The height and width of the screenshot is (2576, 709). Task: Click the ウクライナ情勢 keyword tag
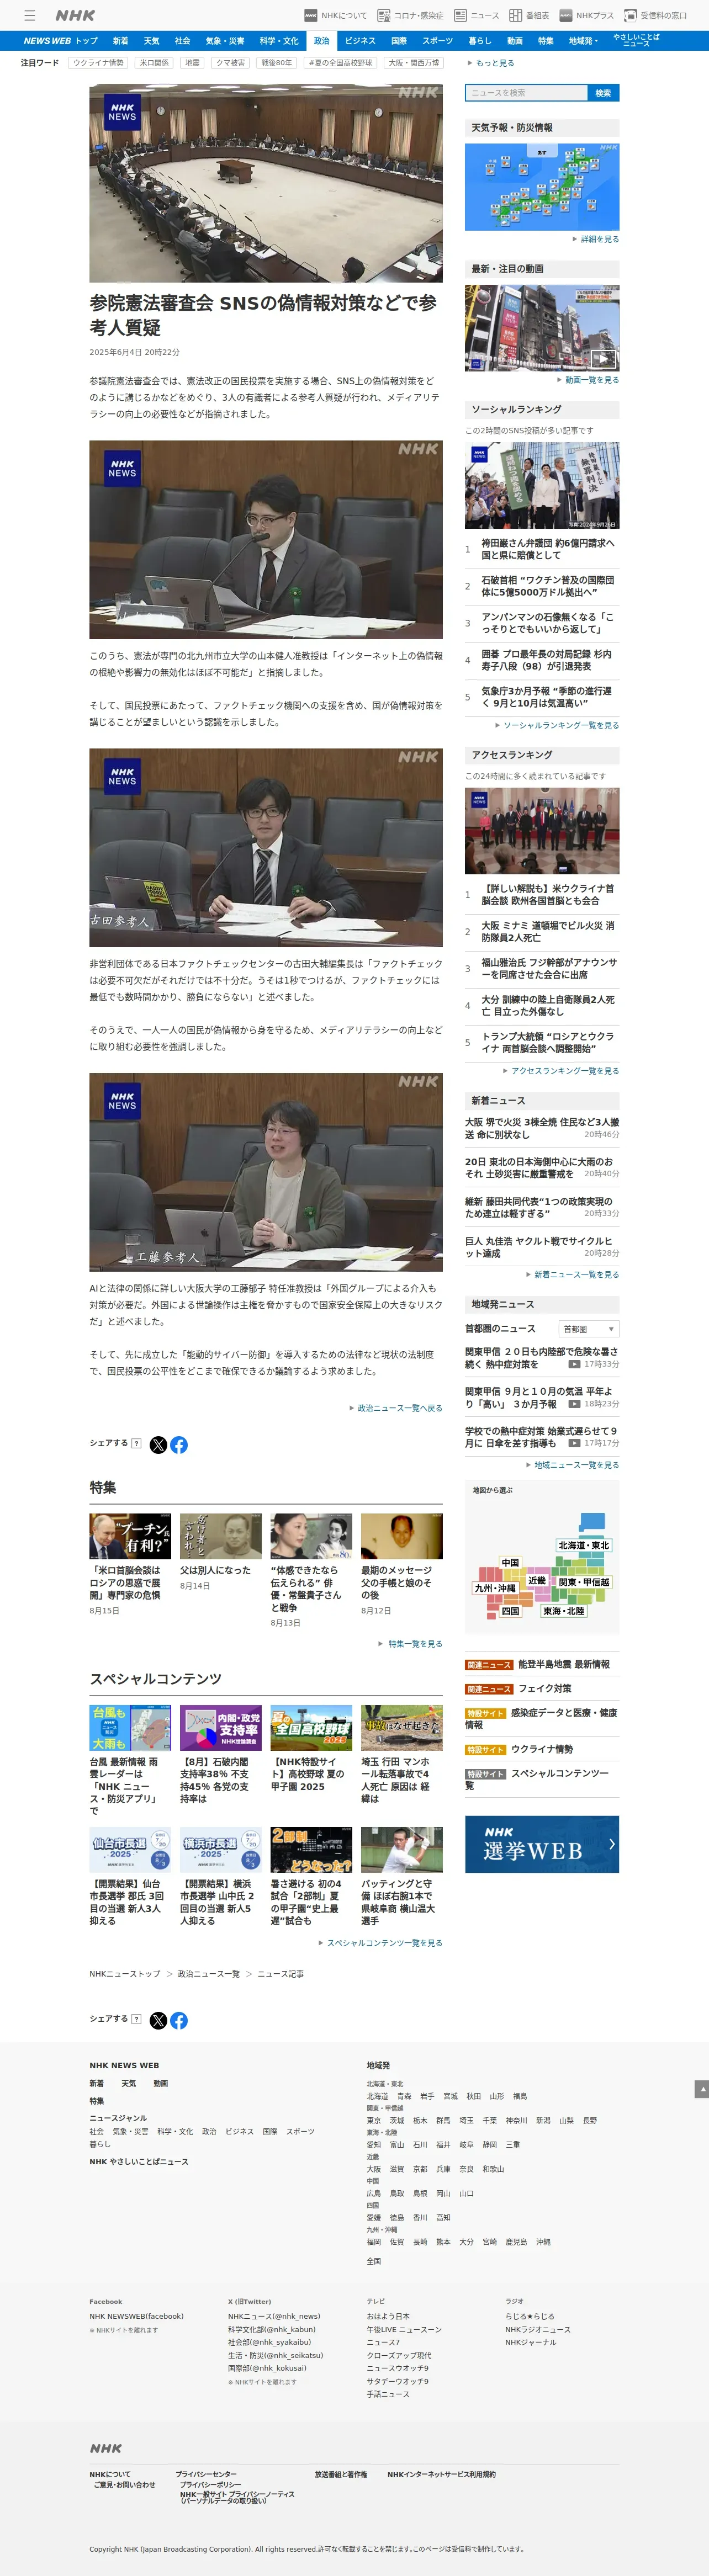click(98, 63)
